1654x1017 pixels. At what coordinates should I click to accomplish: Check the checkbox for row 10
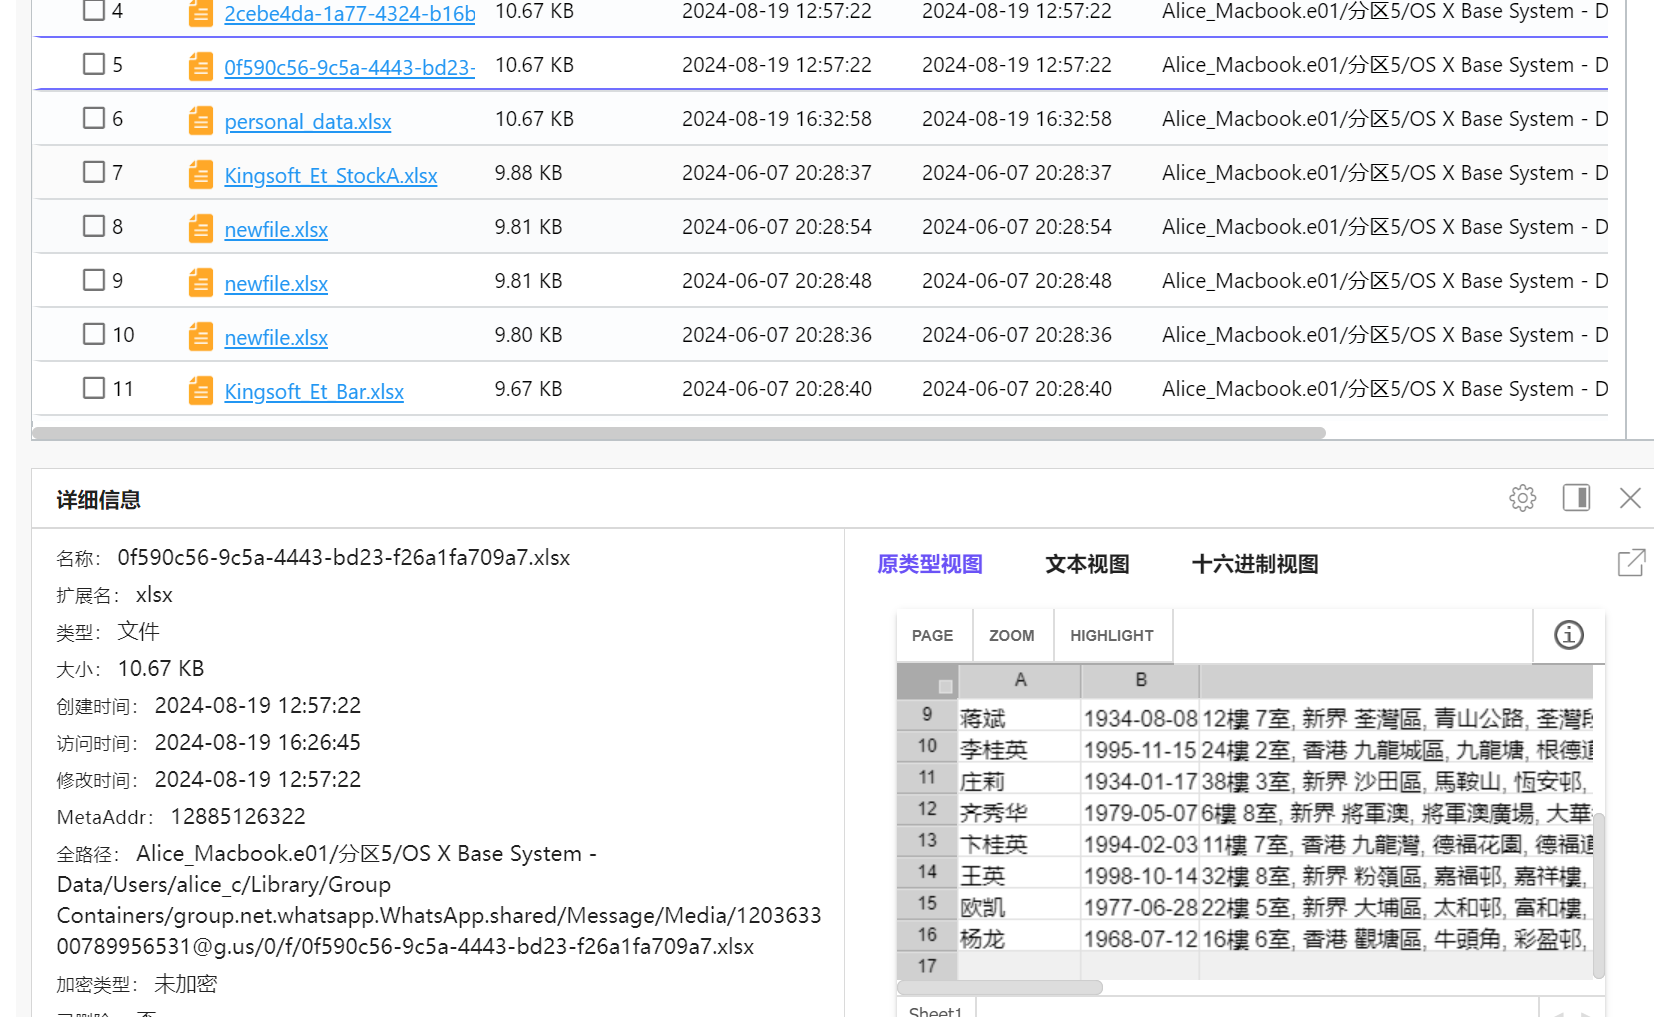[x=94, y=334]
